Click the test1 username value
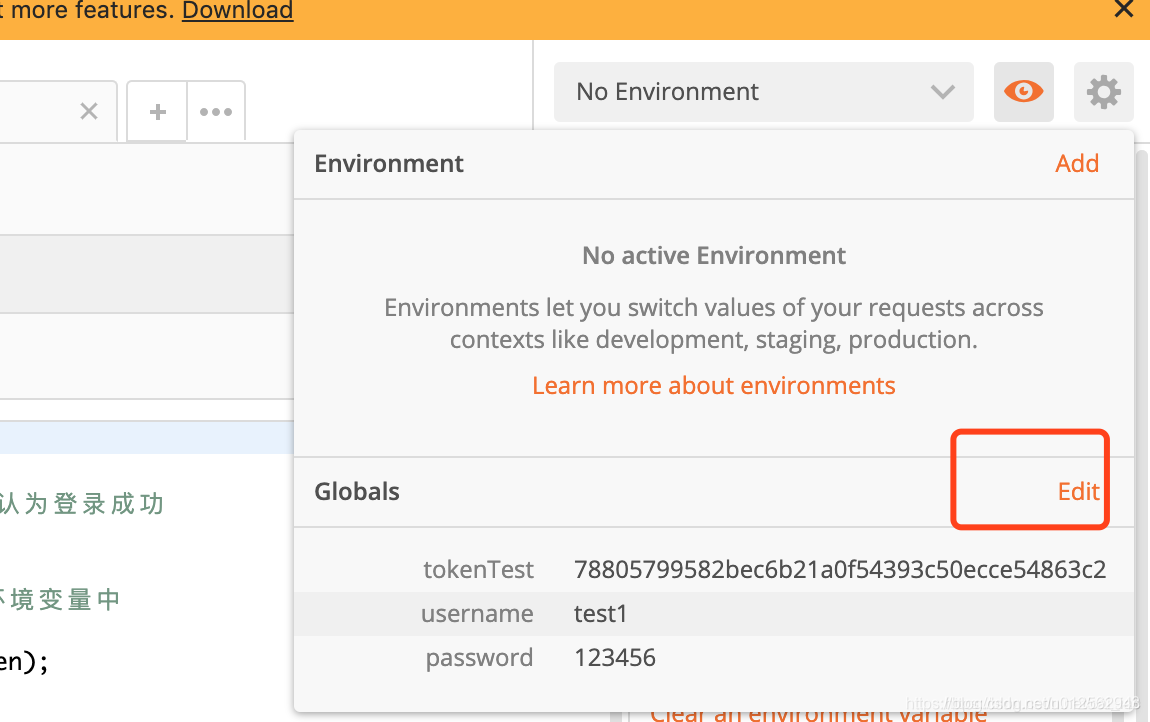The height and width of the screenshot is (722, 1150). [601, 613]
